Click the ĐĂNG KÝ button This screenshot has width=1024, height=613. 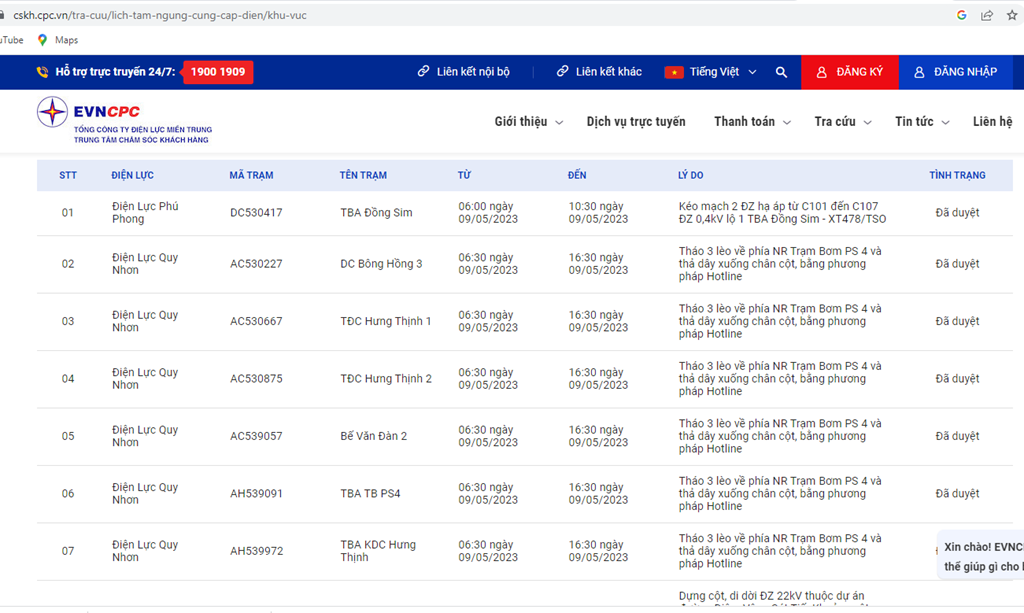tap(850, 72)
